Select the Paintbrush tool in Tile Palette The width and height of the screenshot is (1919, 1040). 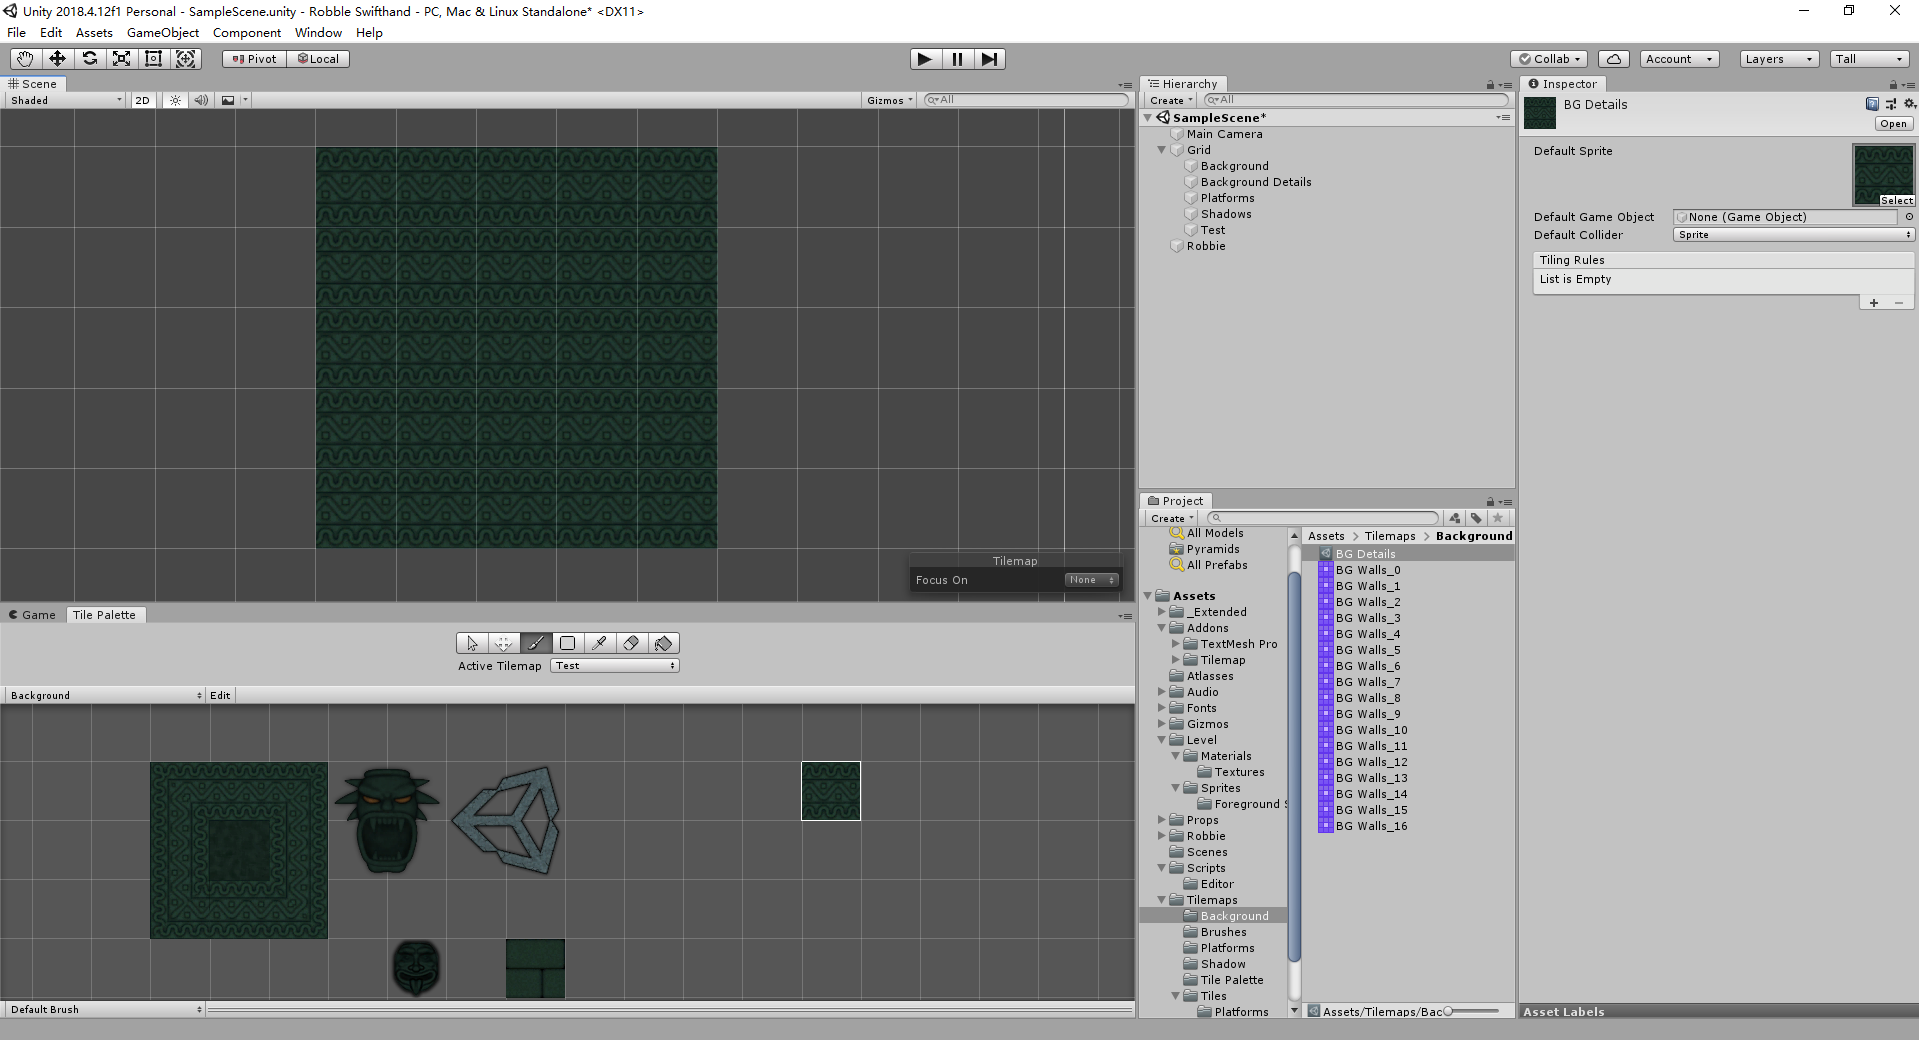coord(535,643)
